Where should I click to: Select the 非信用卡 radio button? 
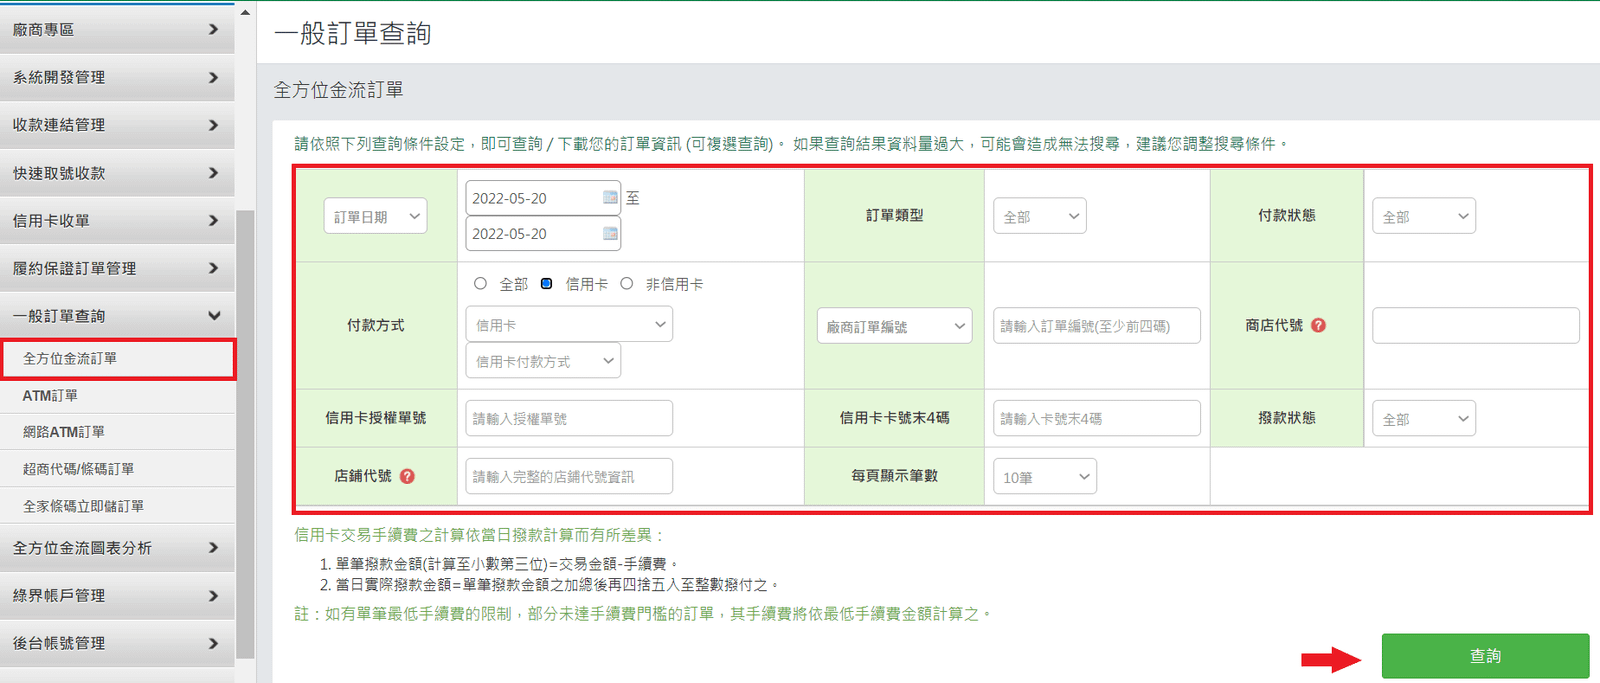pos(626,284)
